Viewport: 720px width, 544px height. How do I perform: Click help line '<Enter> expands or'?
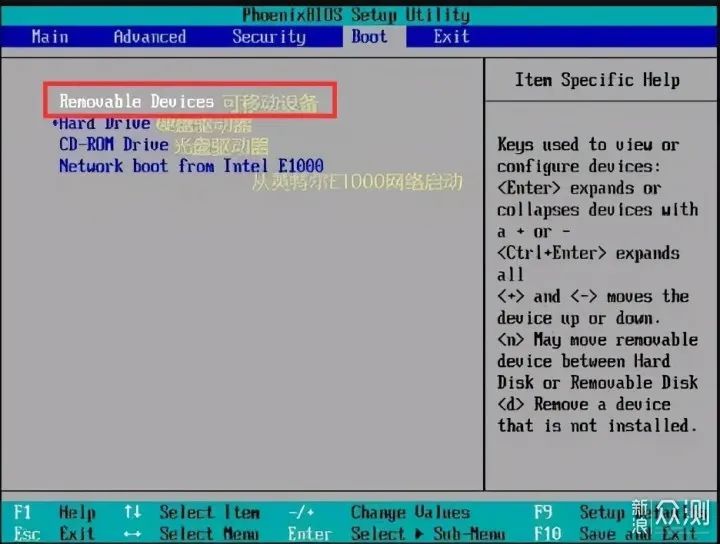click(x=579, y=188)
